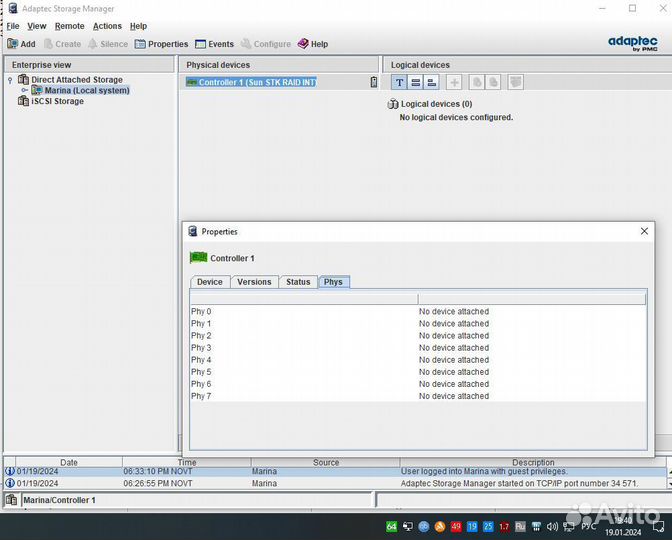Image resolution: width=672 pixels, height=540 pixels.
Task: Click the last greyed-out icon in Logical devices toolbar
Action: 516,82
